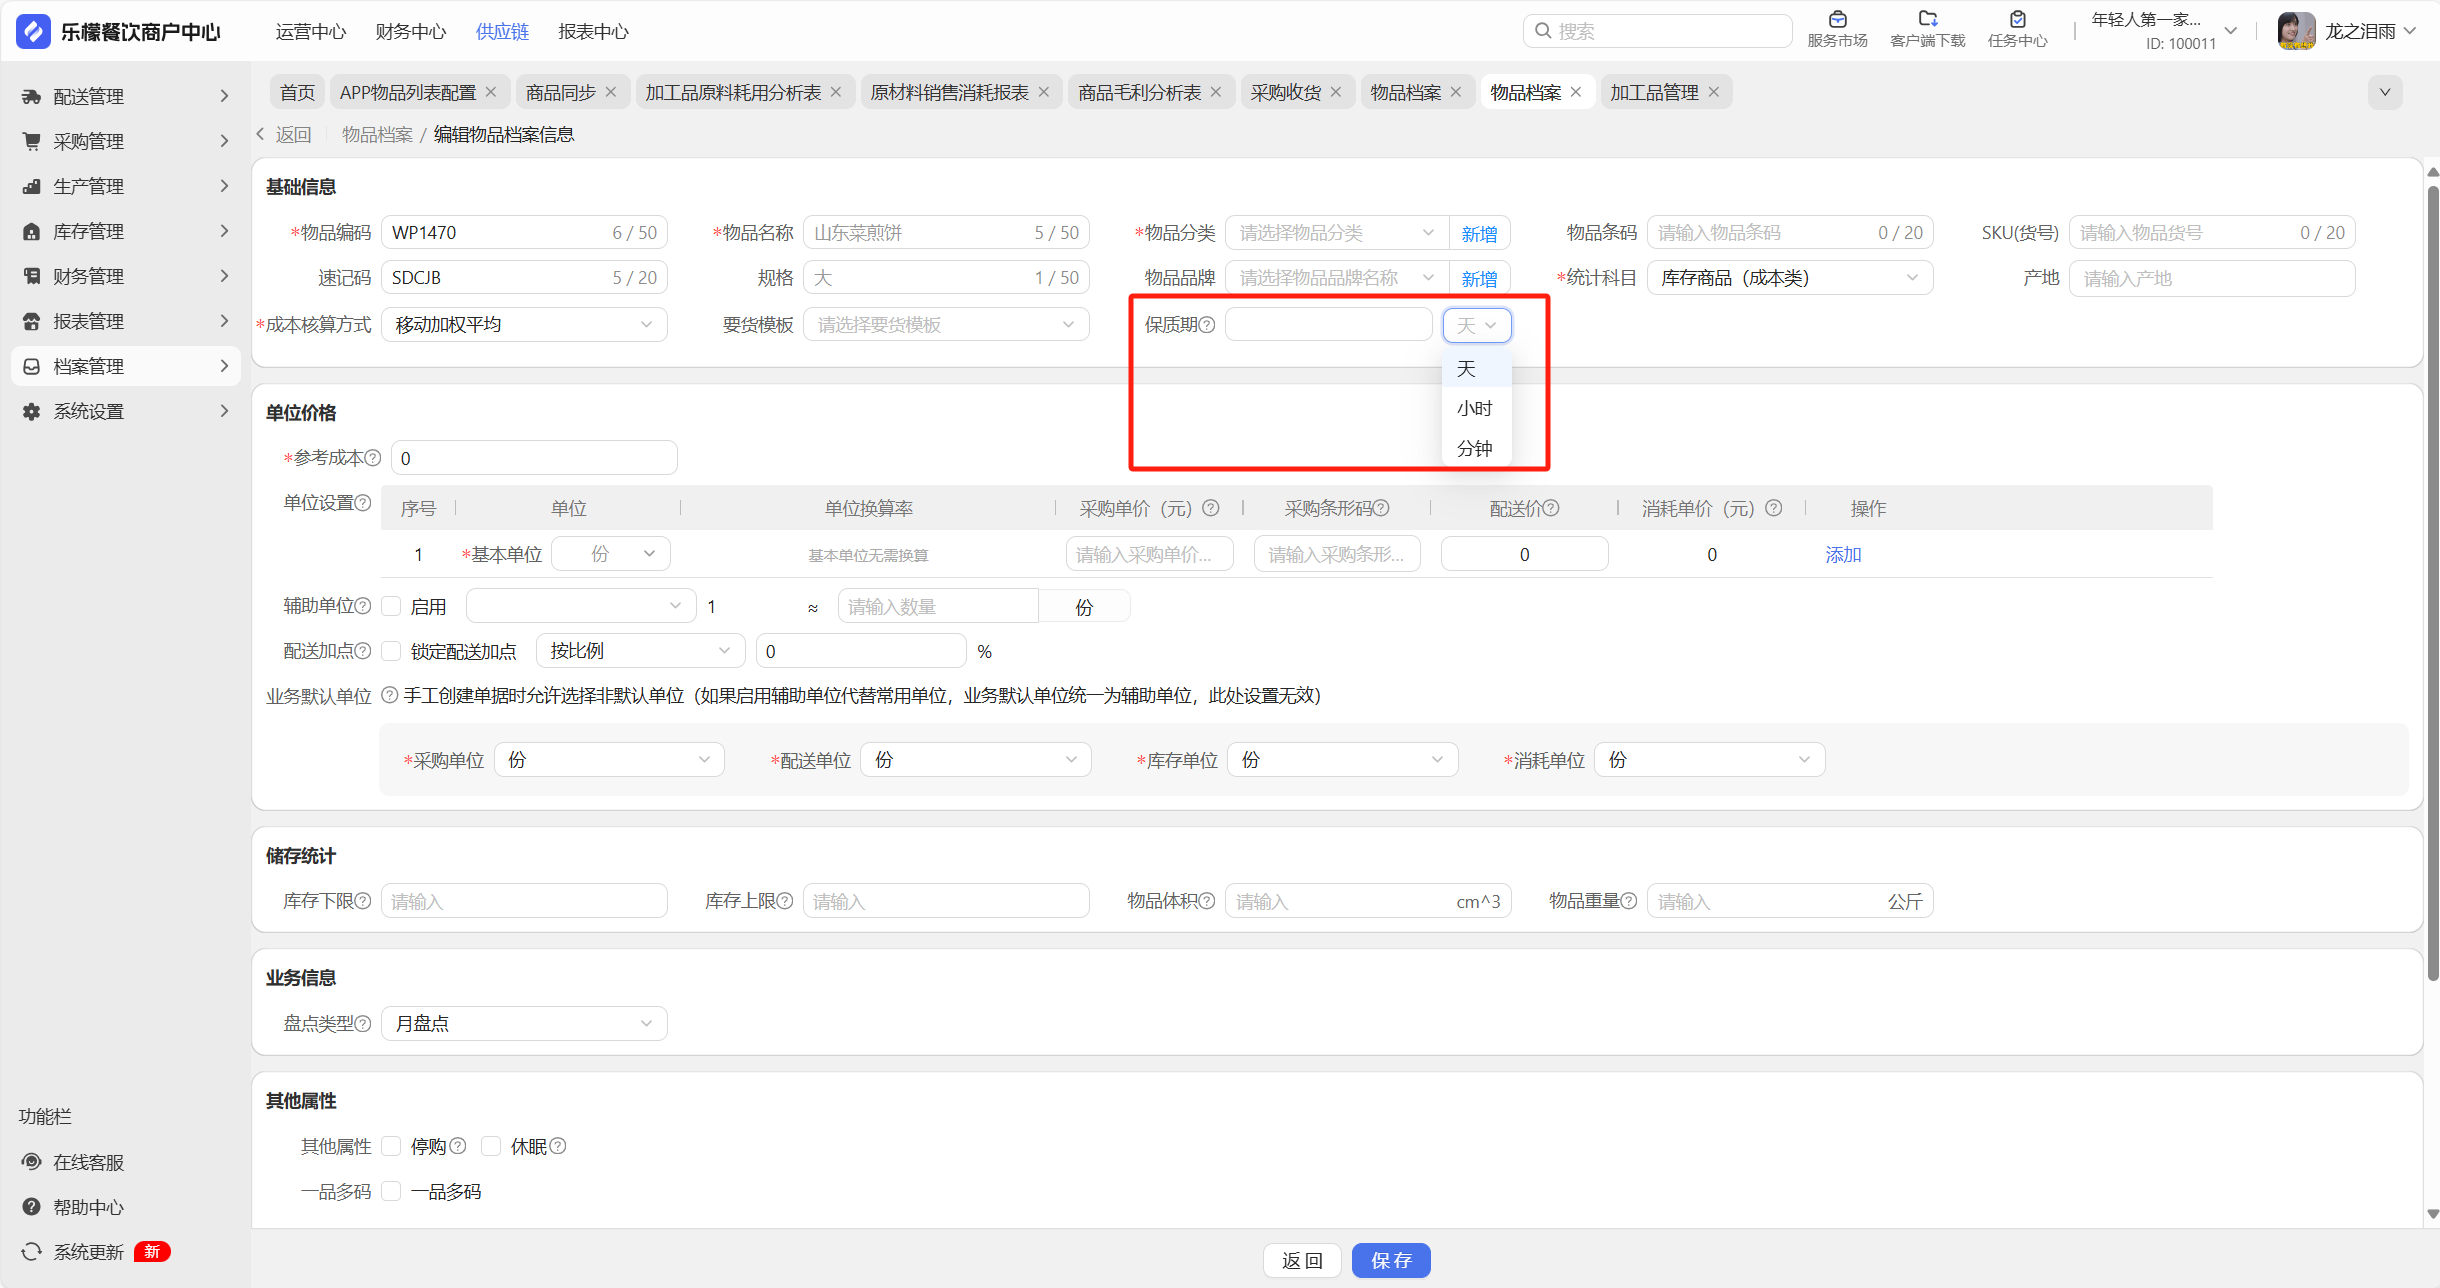
Task: Open the 服务市场 service market icon
Action: pyautogui.click(x=1837, y=19)
